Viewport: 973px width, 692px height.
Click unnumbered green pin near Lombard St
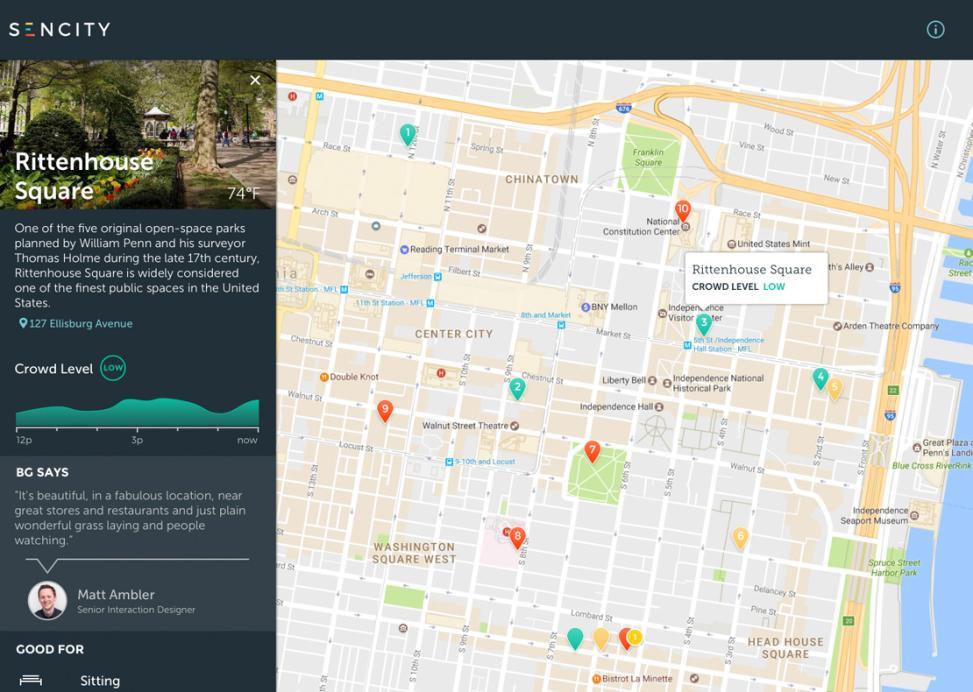pos(575,638)
